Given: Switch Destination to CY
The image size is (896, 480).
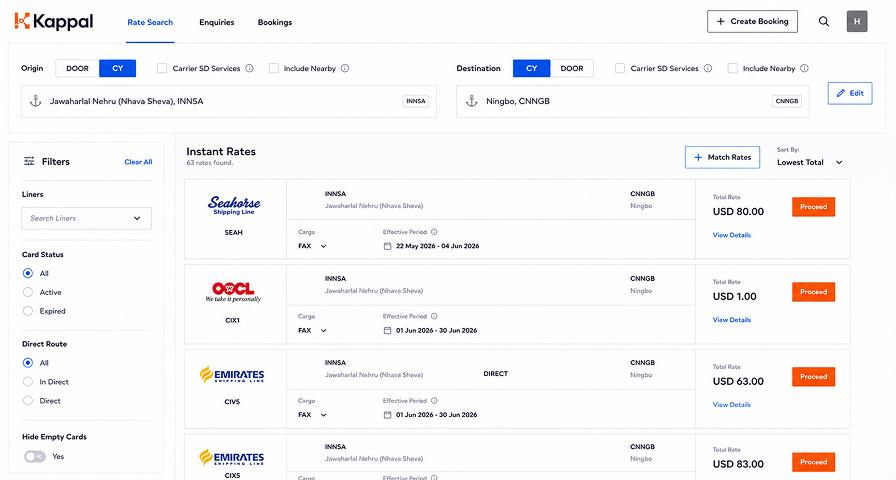Looking at the screenshot, I should tap(531, 68).
